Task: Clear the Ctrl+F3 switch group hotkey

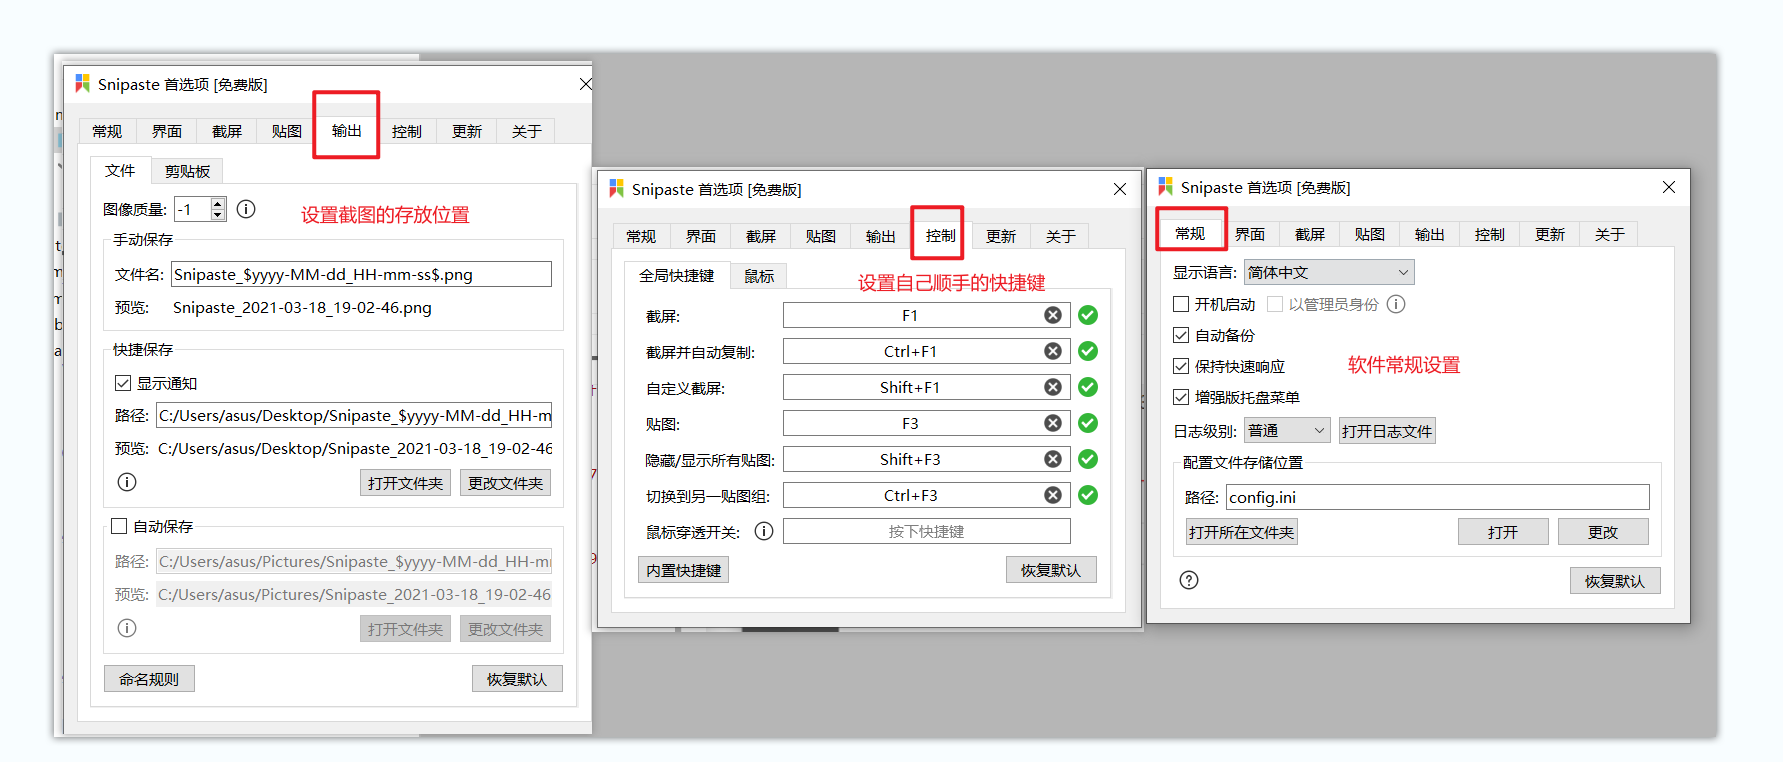Action: click(1053, 495)
